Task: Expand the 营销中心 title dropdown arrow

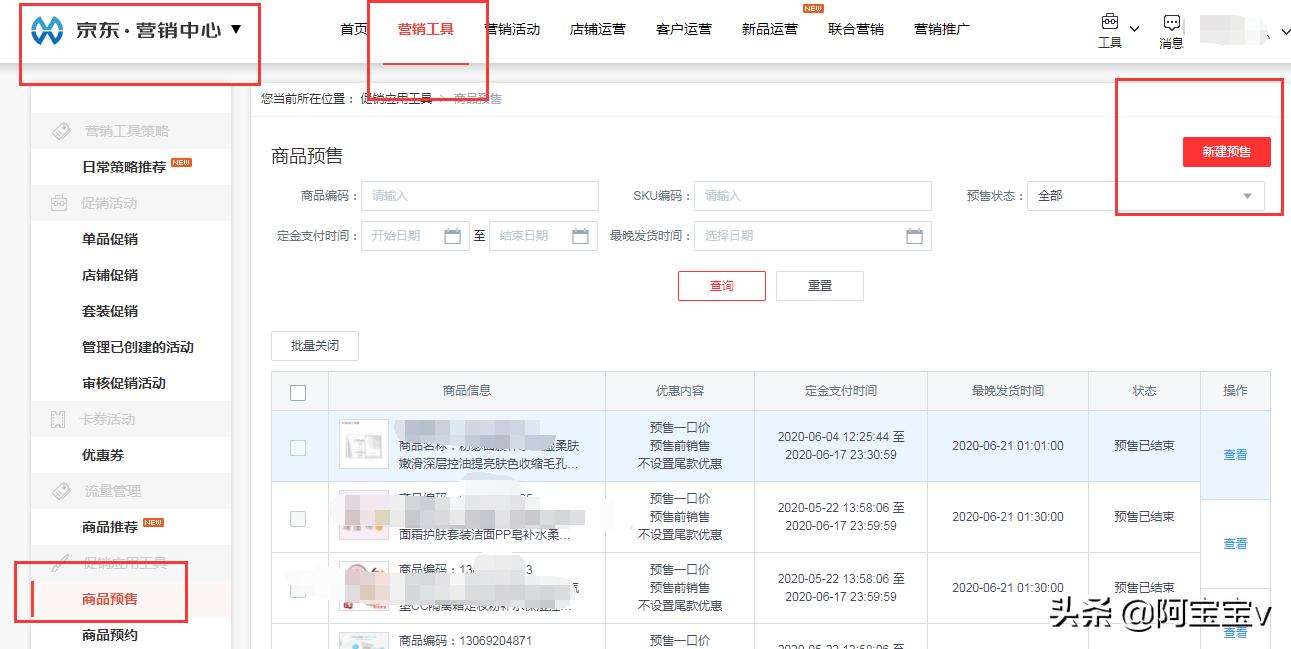Action: [x=236, y=28]
